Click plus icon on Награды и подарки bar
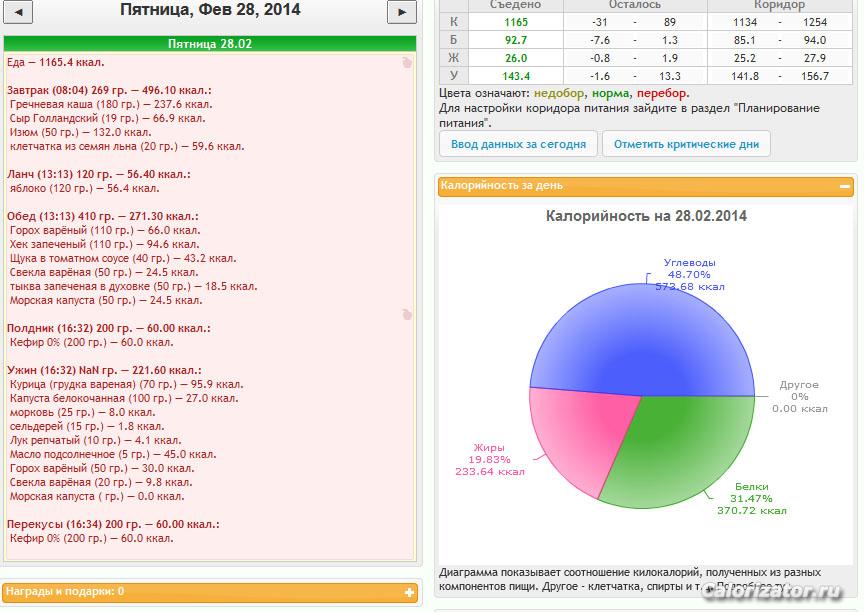The width and height of the screenshot is (864, 612). (409, 592)
